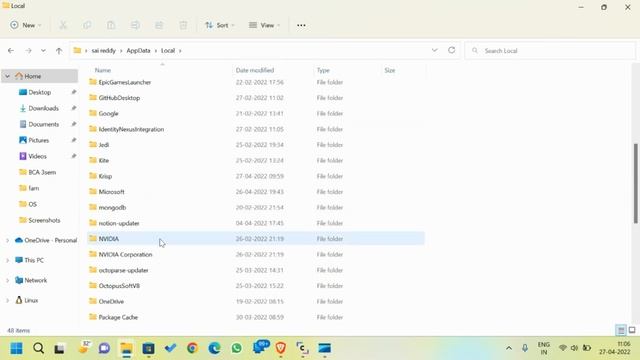Open Desktop in quick access
Screen dimensions: 640x360
point(40,92)
